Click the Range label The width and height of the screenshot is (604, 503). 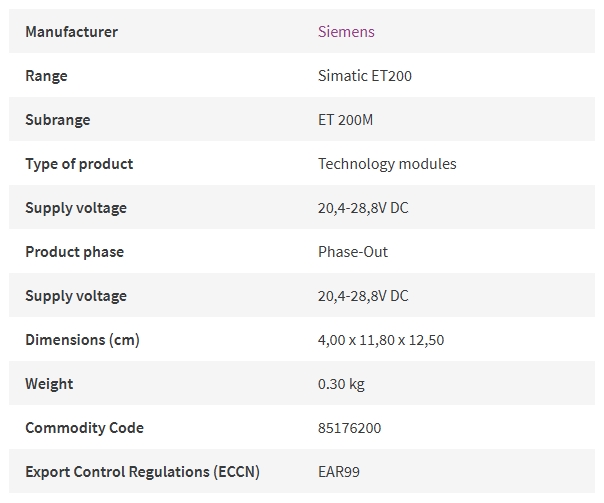point(46,76)
